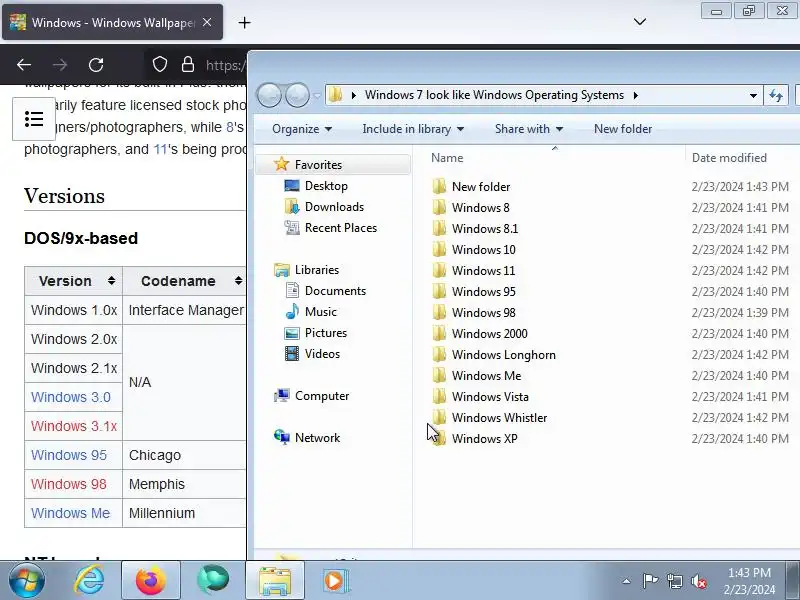Screen dimensions: 800x600
Task: Follow the Windows 3.0 wiki link
Action: [70, 397]
